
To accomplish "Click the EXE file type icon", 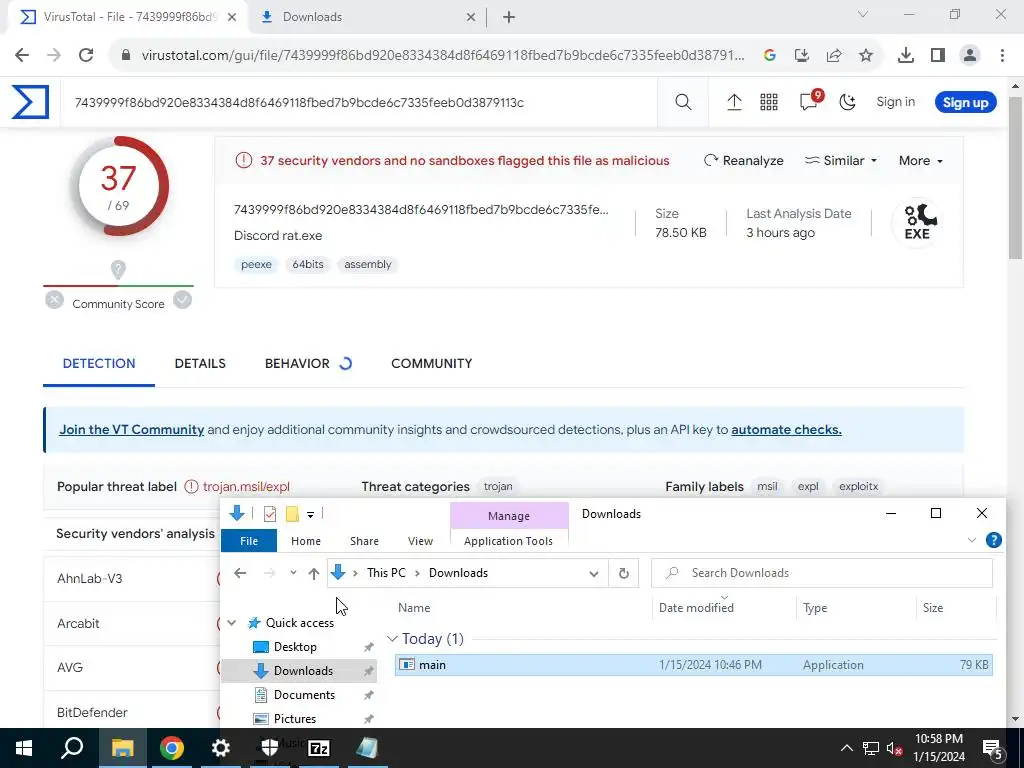I will 917,222.
